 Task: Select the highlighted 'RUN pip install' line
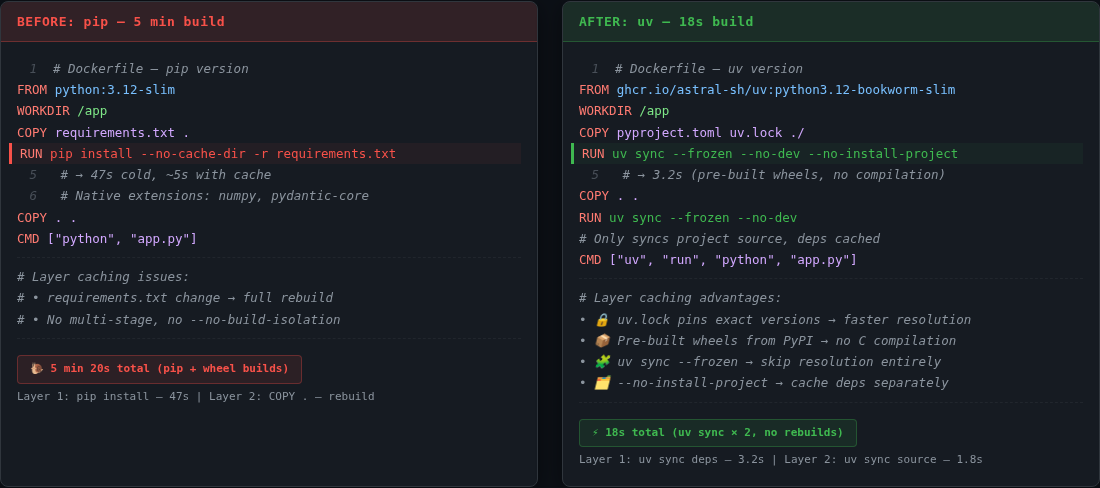click(x=265, y=154)
